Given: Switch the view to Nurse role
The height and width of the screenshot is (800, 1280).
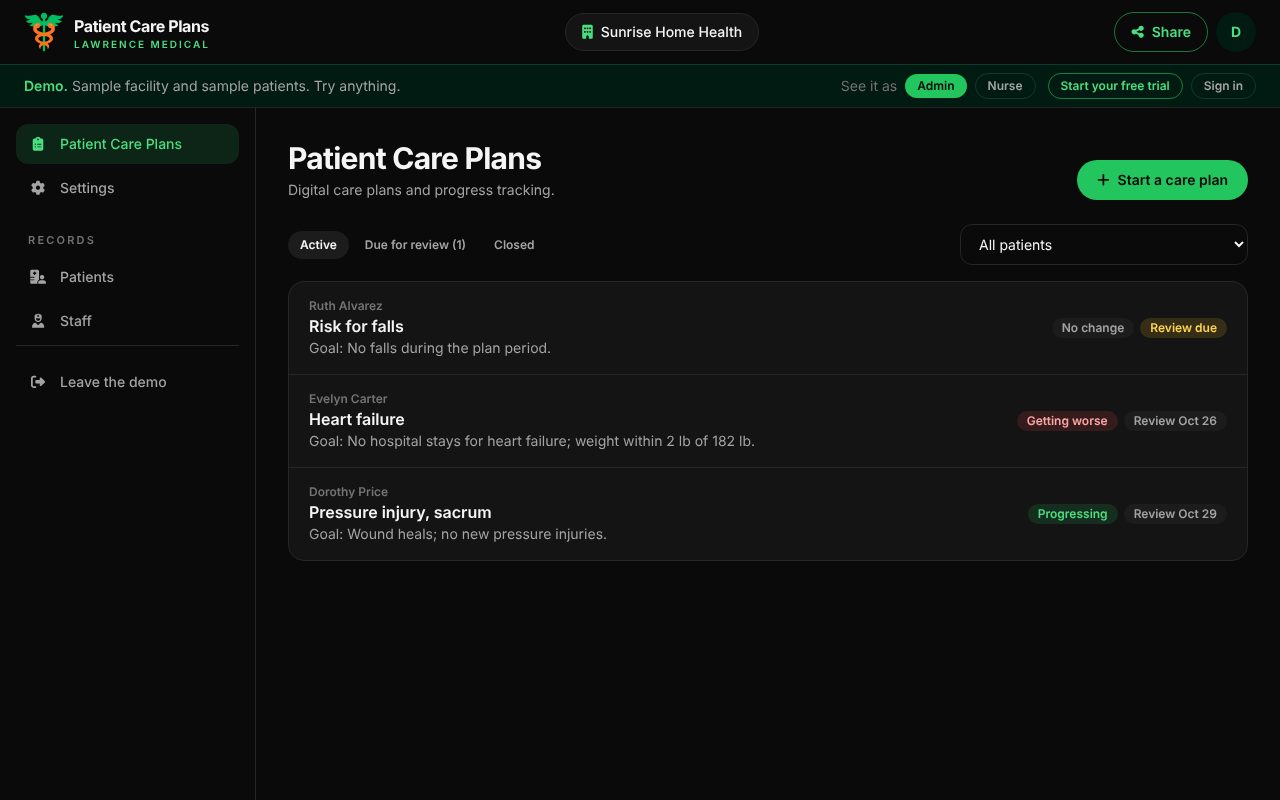Looking at the screenshot, I should [1005, 86].
